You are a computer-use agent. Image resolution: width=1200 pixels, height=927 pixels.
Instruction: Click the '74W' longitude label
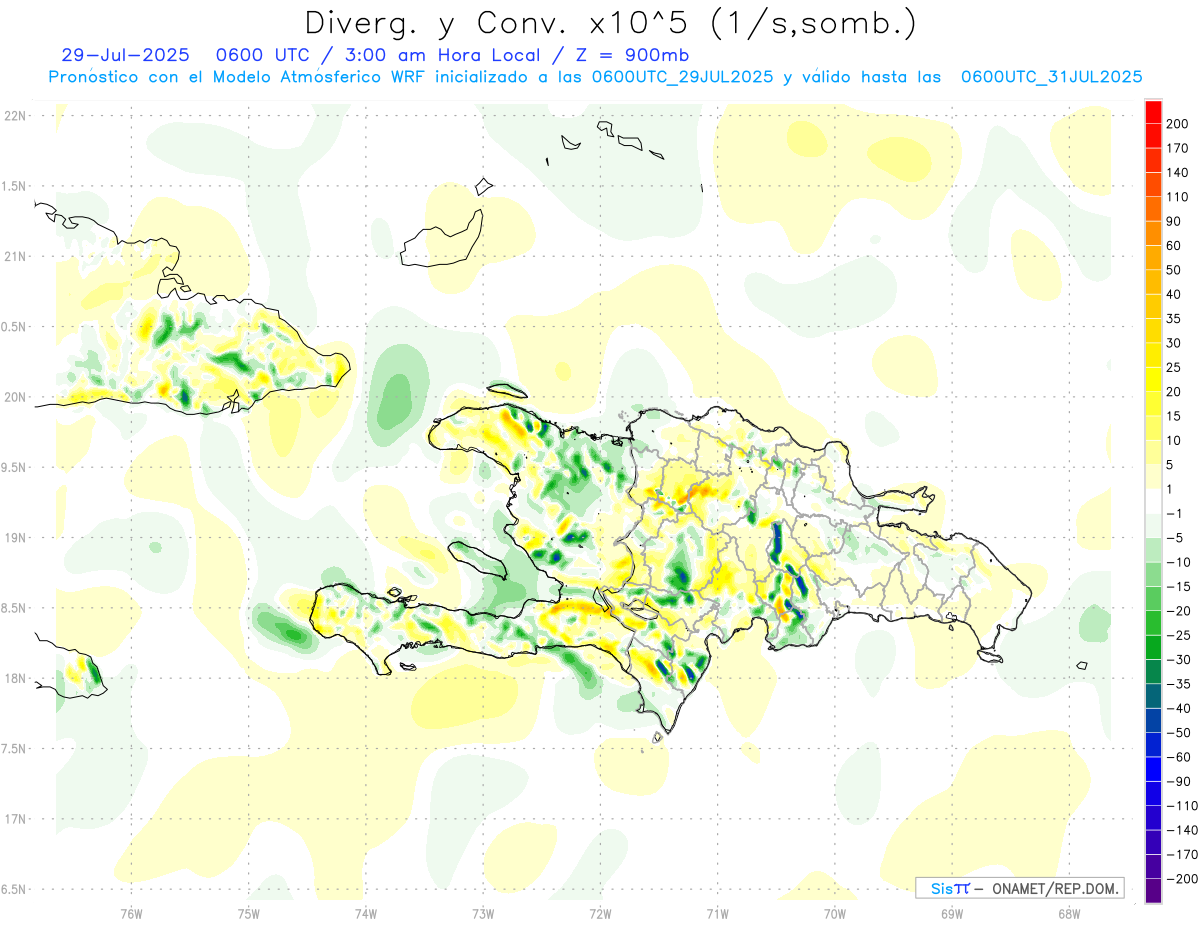(x=366, y=912)
